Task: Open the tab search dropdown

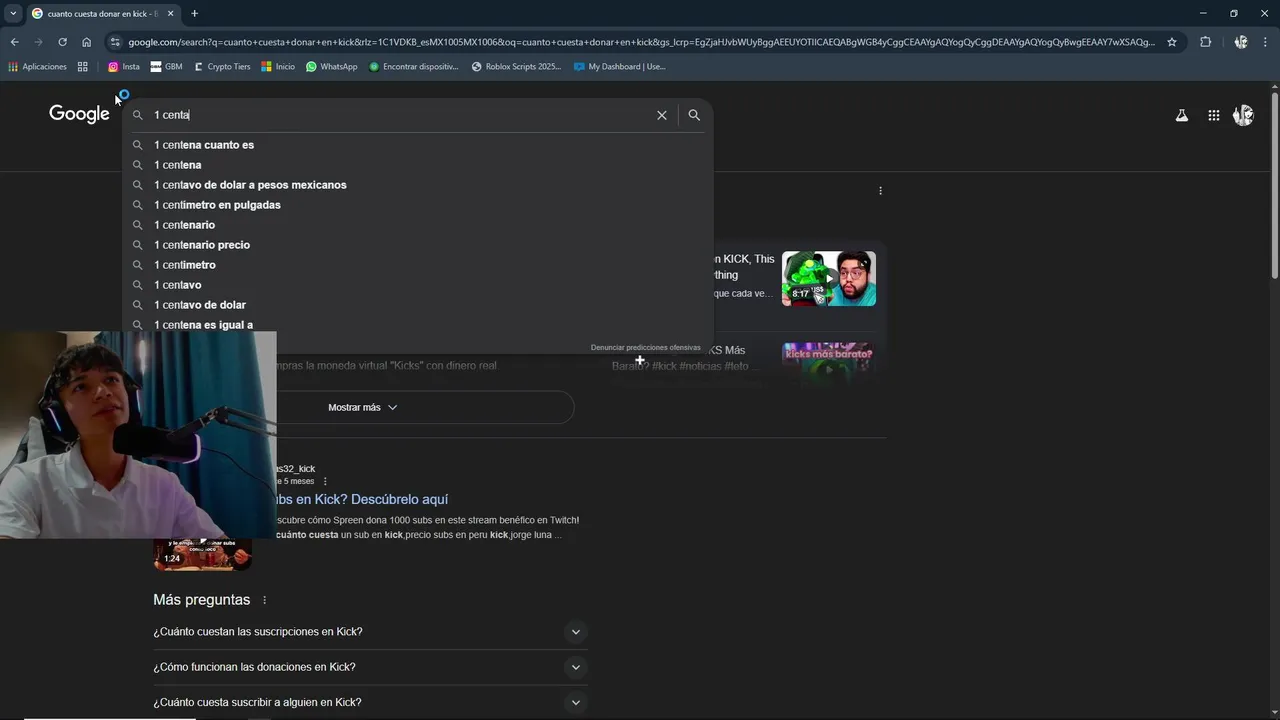Action: click(x=13, y=13)
